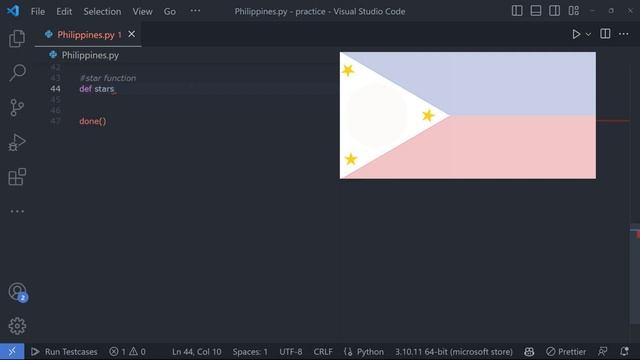
Task: Select Python interpreter 3.10.11 64-bit
Action: point(453,351)
